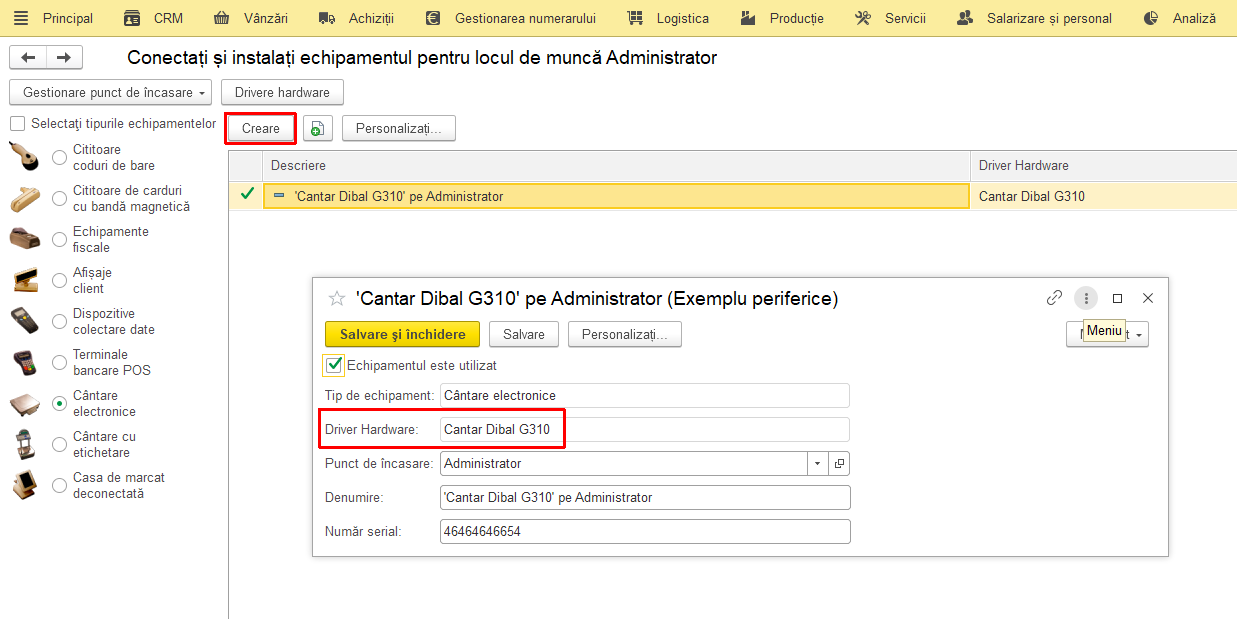Click the magnetic card reader icon
1237x619 pixels.
pos(24,199)
